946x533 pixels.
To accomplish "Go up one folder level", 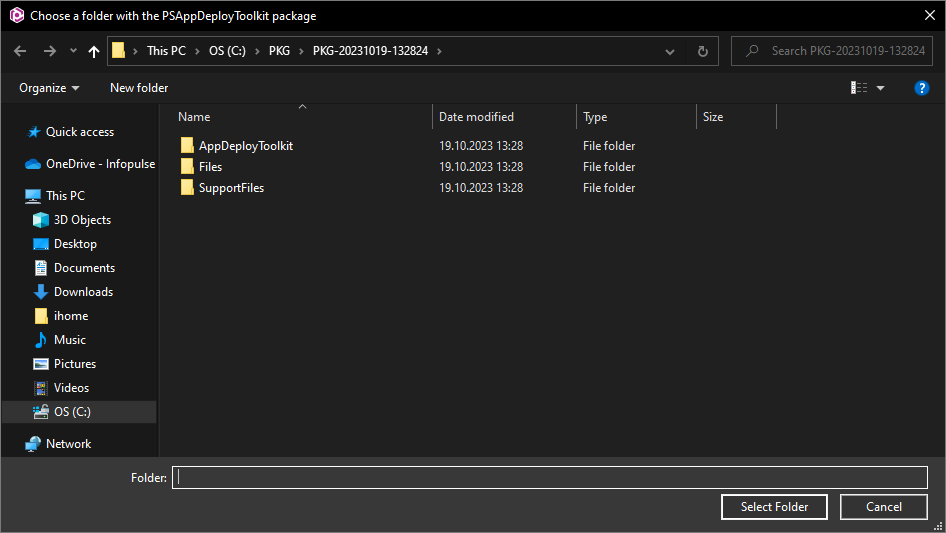I will click(x=94, y=51).
